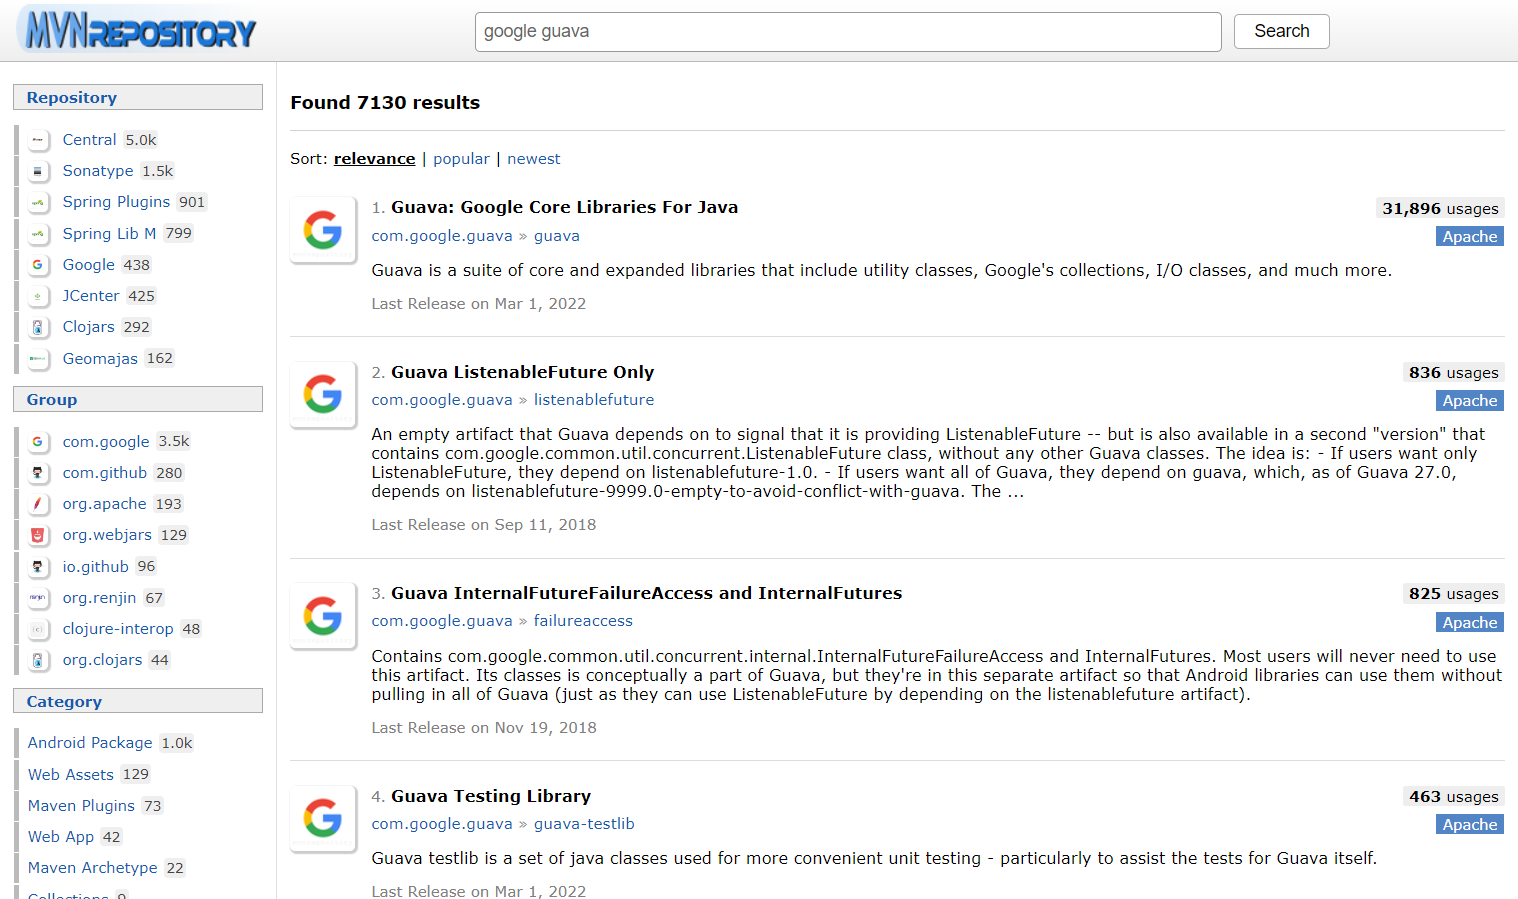
Task: Click 31,896 usages link
Action: tap(1440, 209)
